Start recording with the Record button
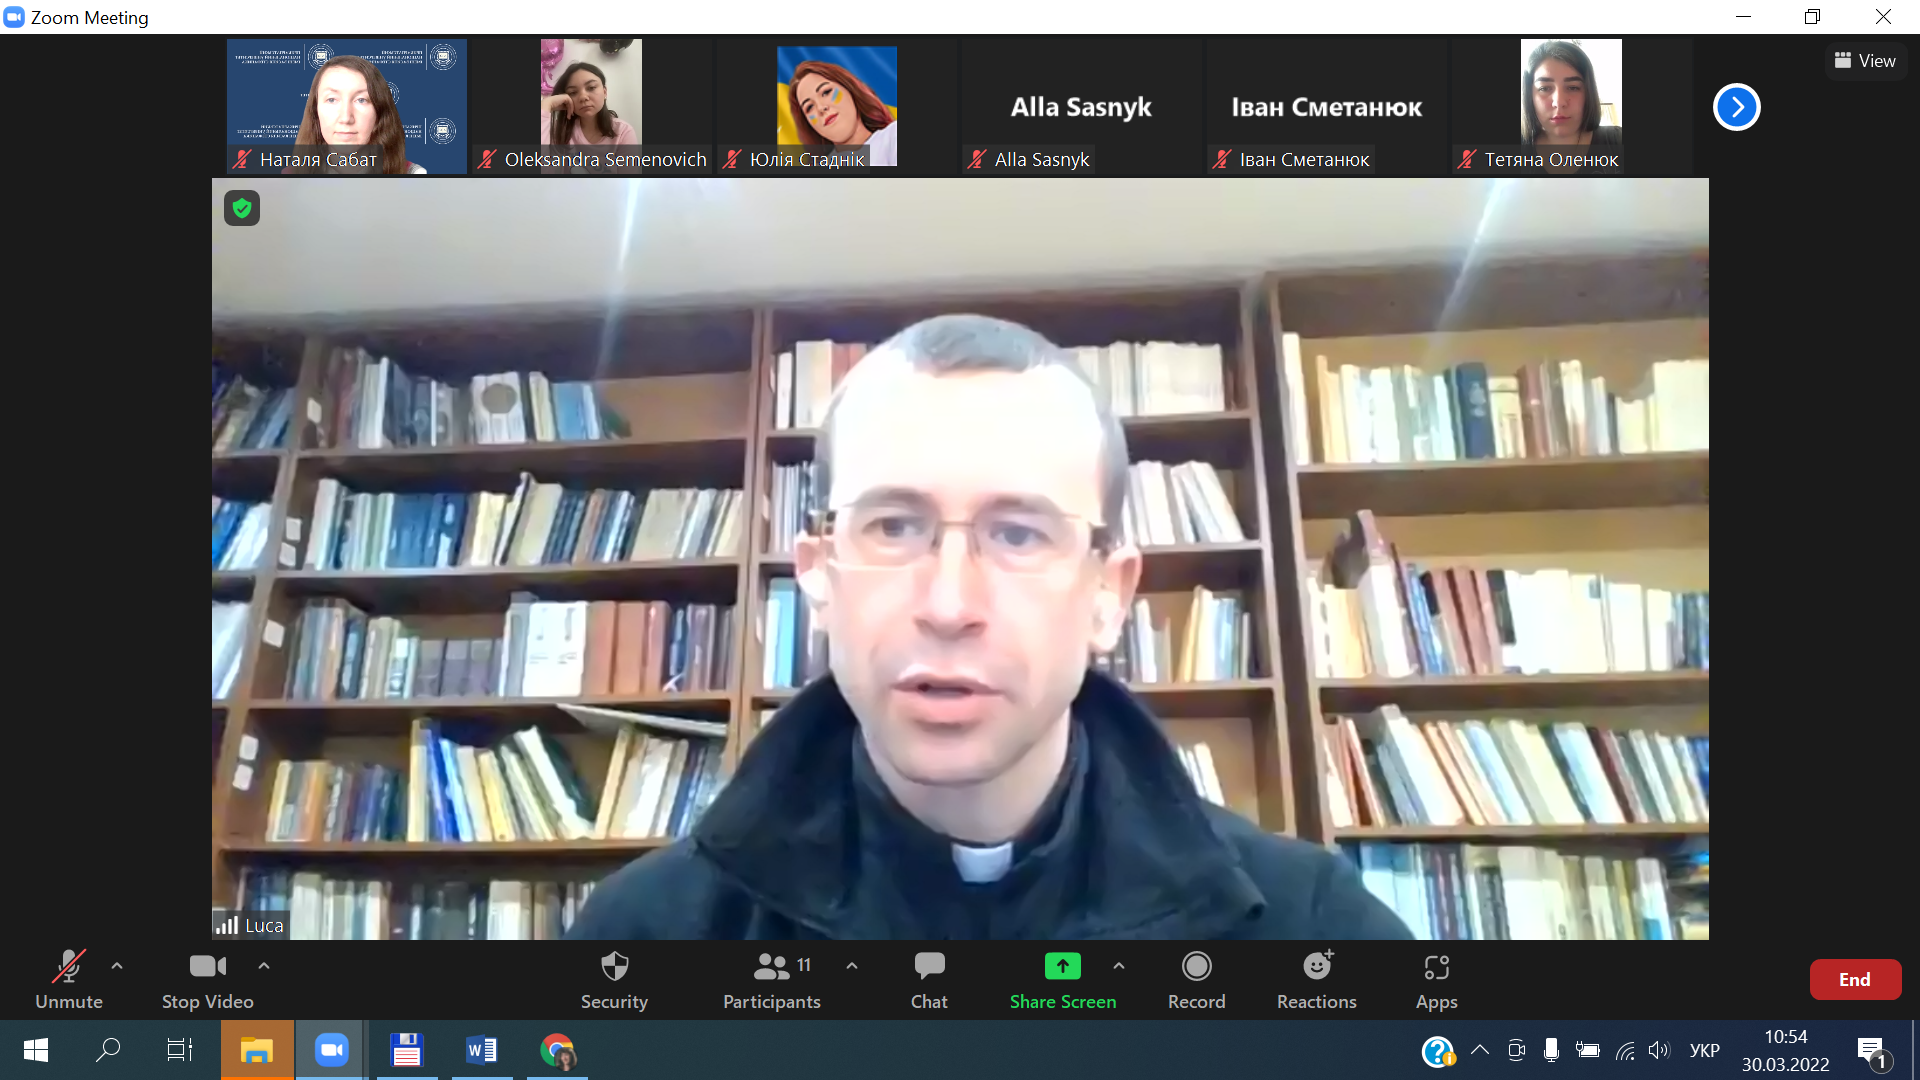This screenshot has width=1920, height=1080. 1196,979
